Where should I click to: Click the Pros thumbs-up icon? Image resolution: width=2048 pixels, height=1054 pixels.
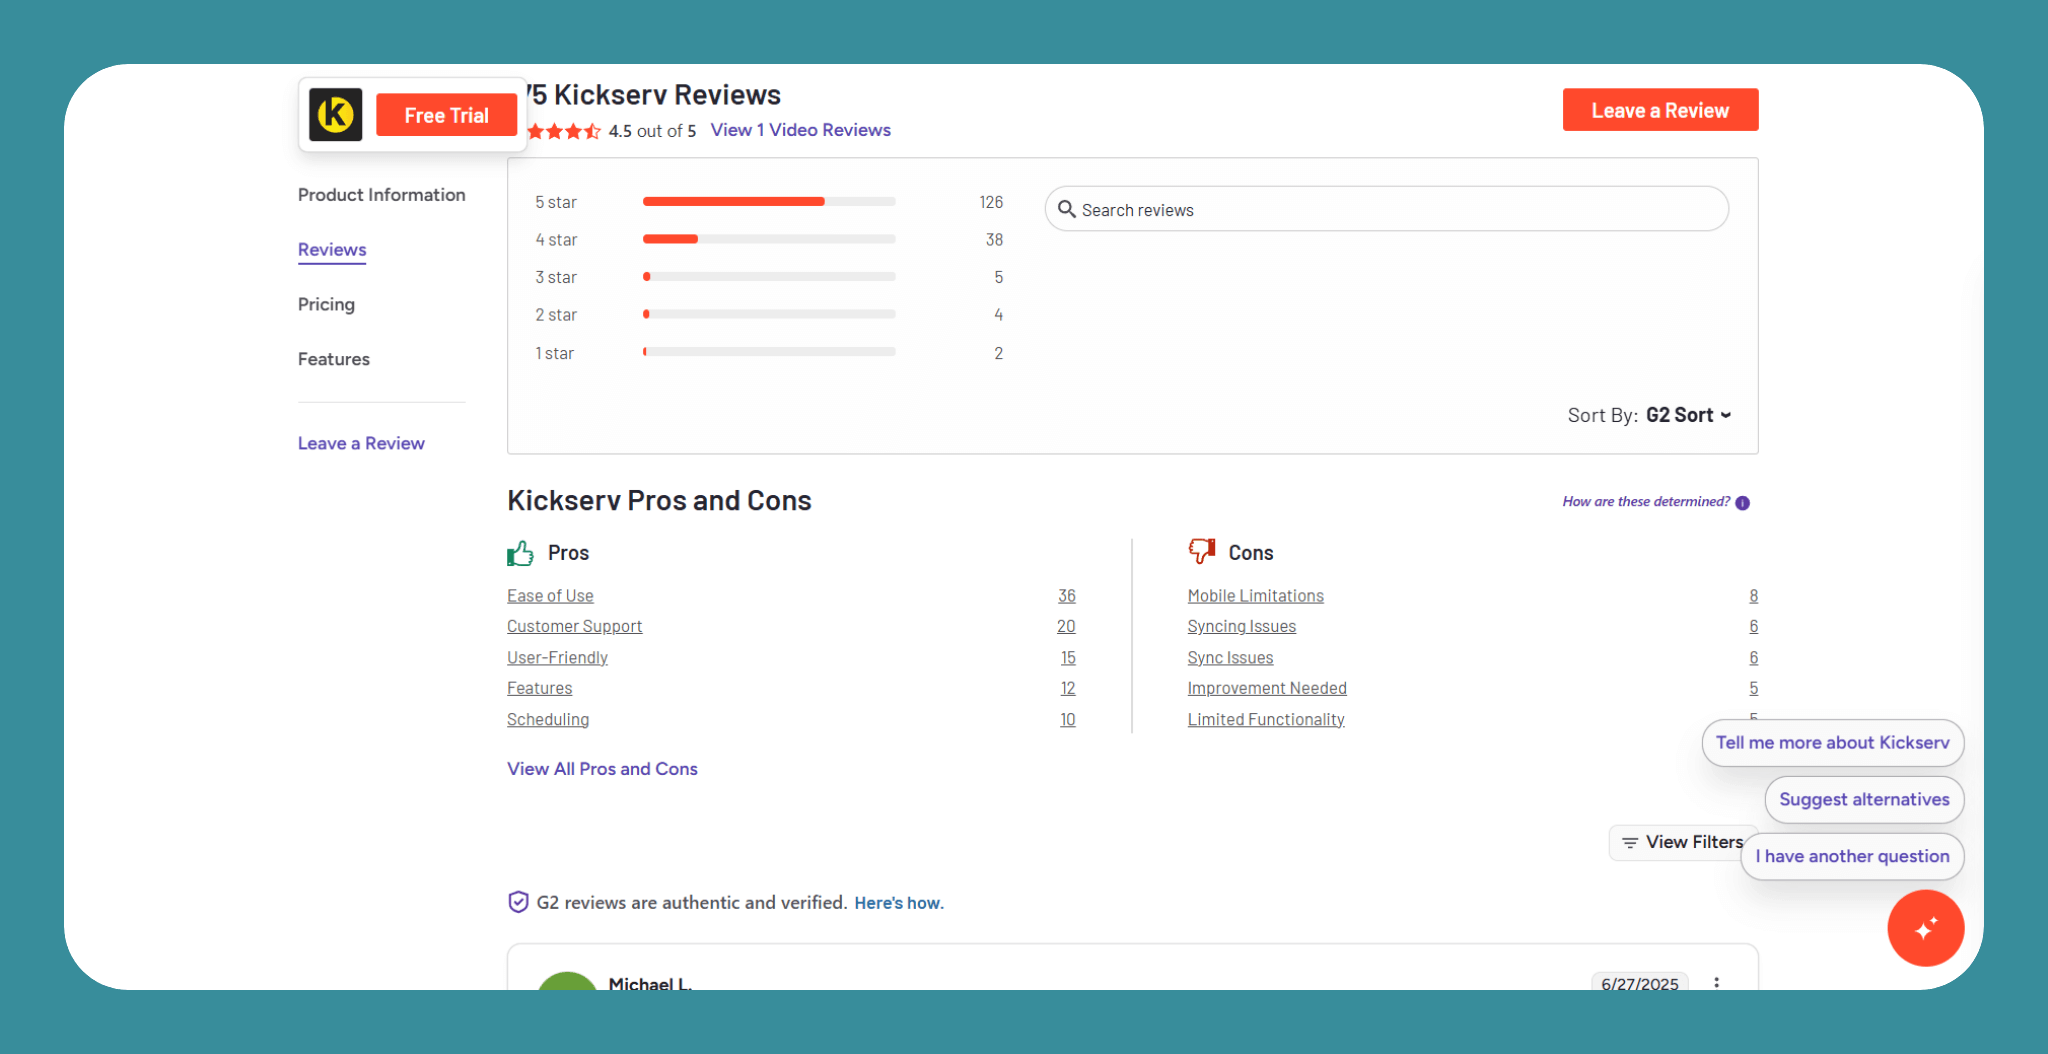520,553
